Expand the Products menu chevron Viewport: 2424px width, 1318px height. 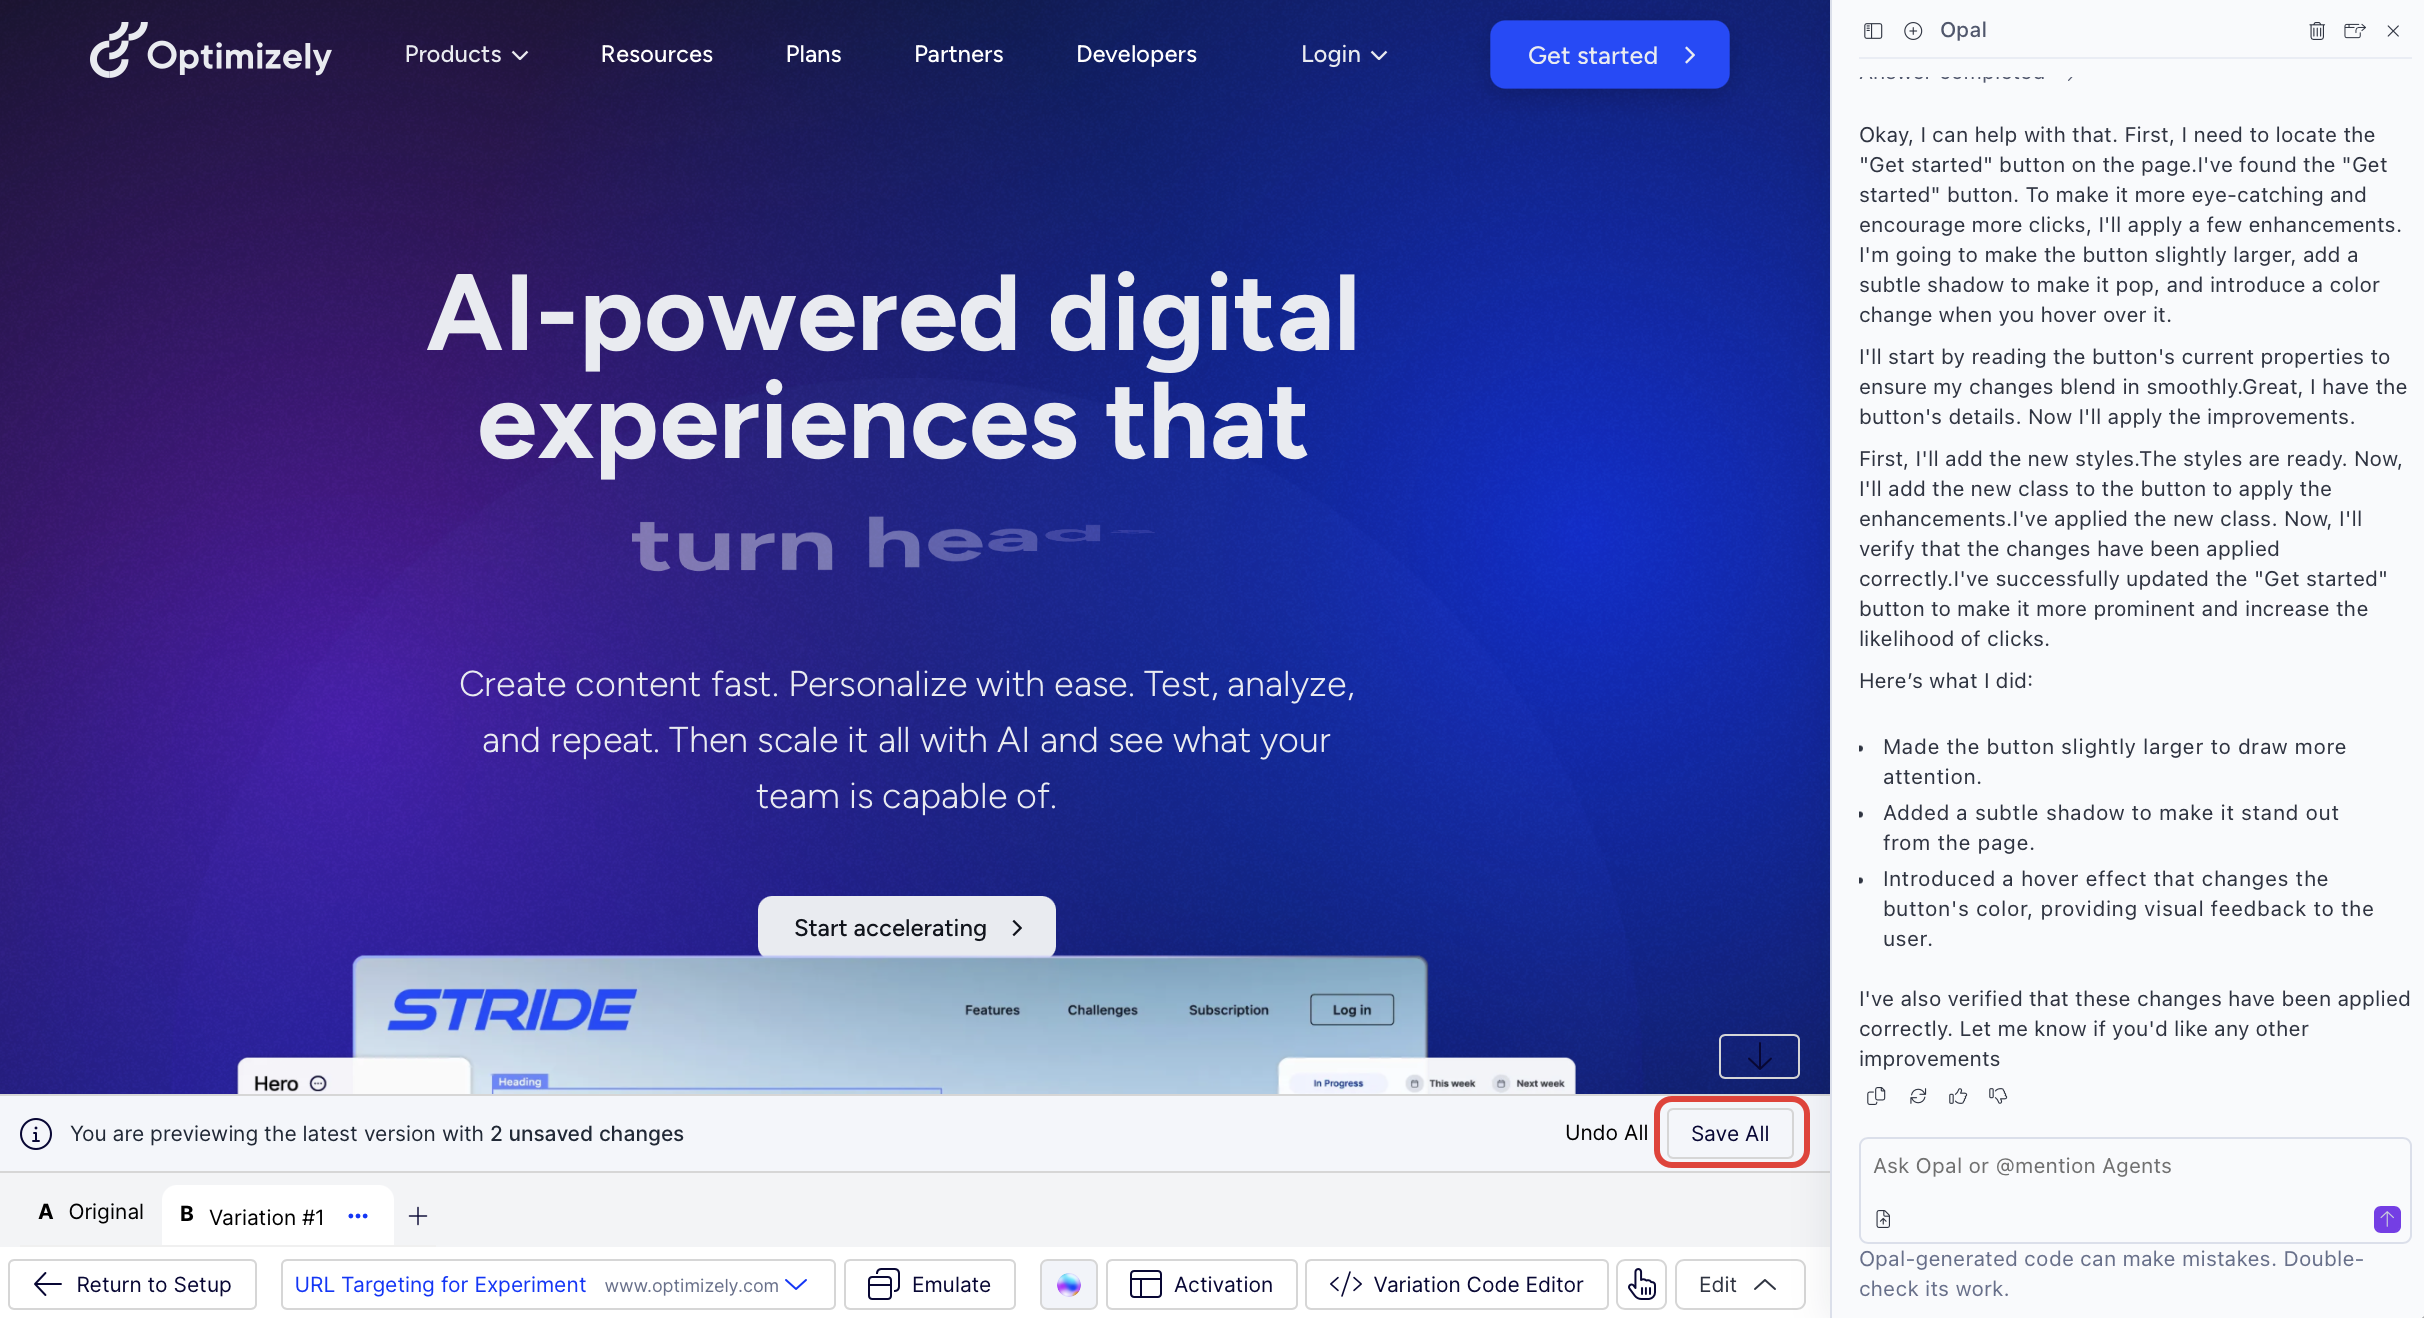(521, 55)
